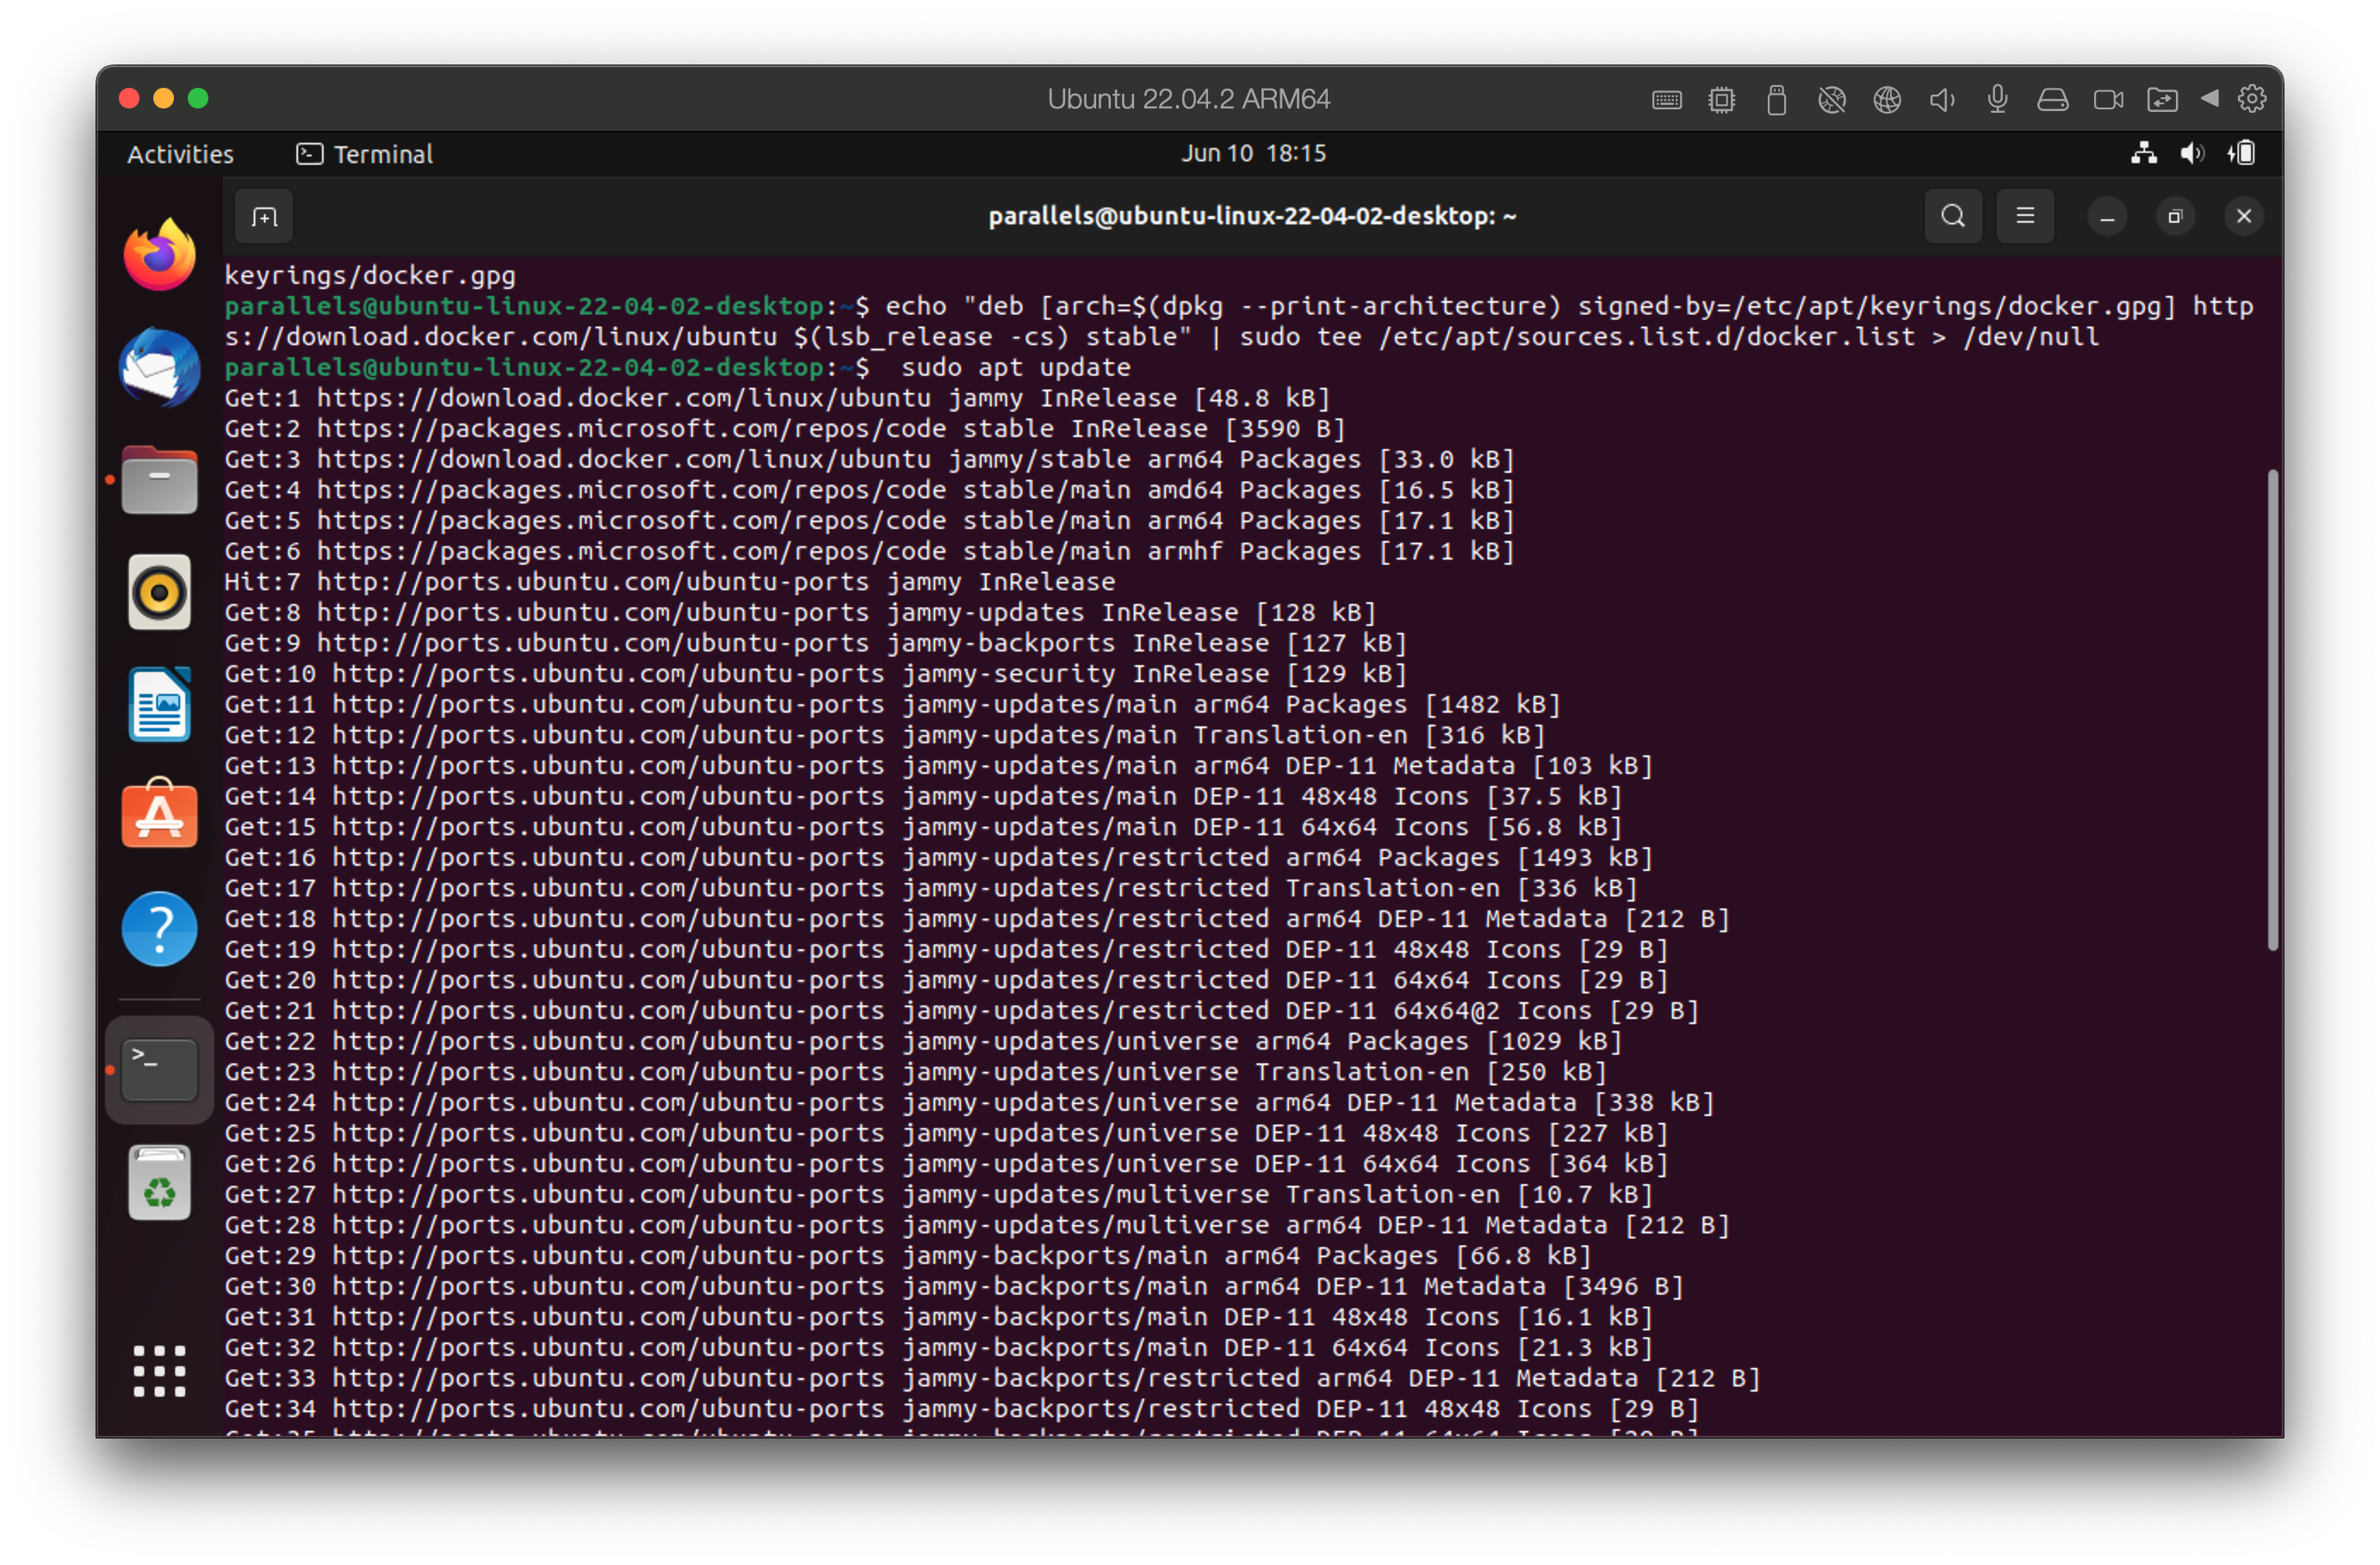Click the Get:29 jammy-backports/main Packages line

[x=907, y=1256]
